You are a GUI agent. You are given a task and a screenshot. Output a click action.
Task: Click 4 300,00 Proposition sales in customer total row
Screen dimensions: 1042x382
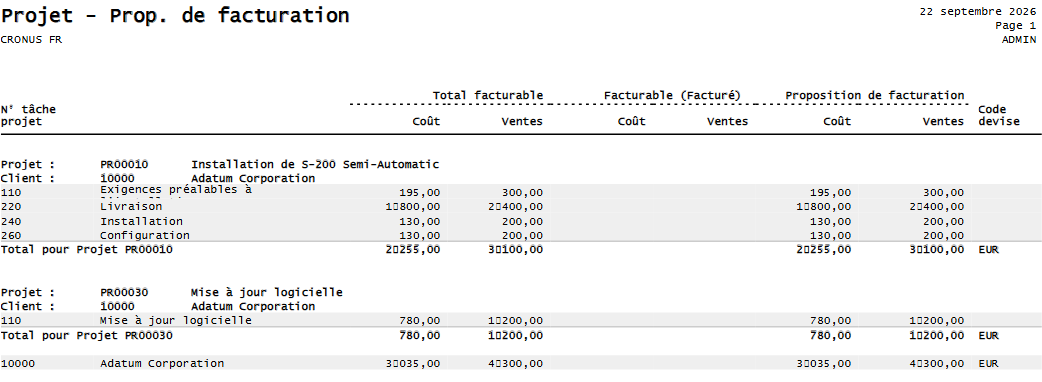click(936, 363)
